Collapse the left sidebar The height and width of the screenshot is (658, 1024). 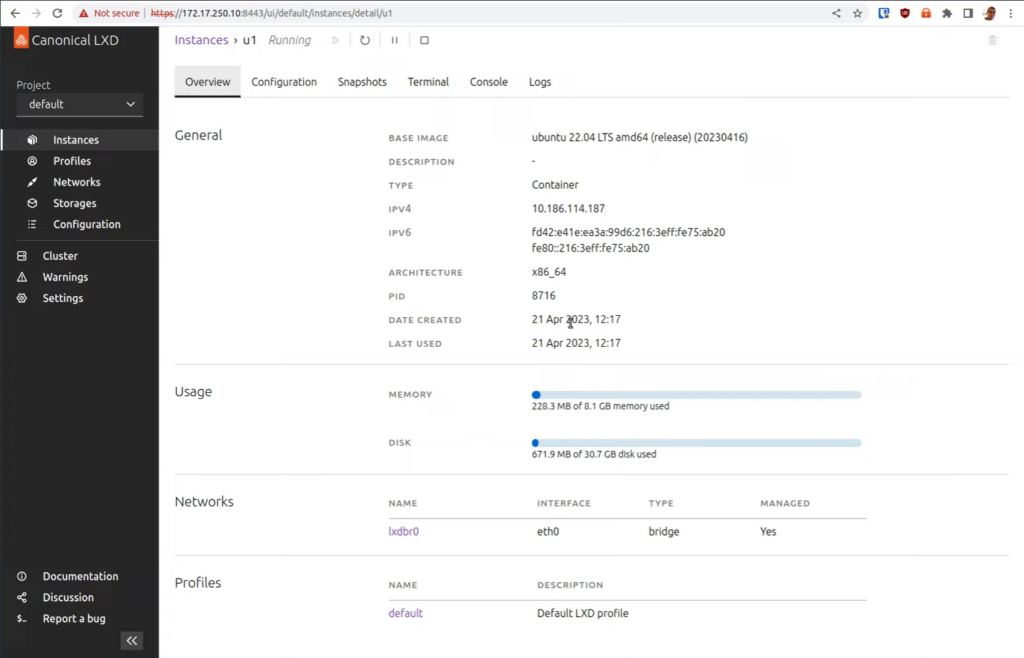(x=131, y=640)
